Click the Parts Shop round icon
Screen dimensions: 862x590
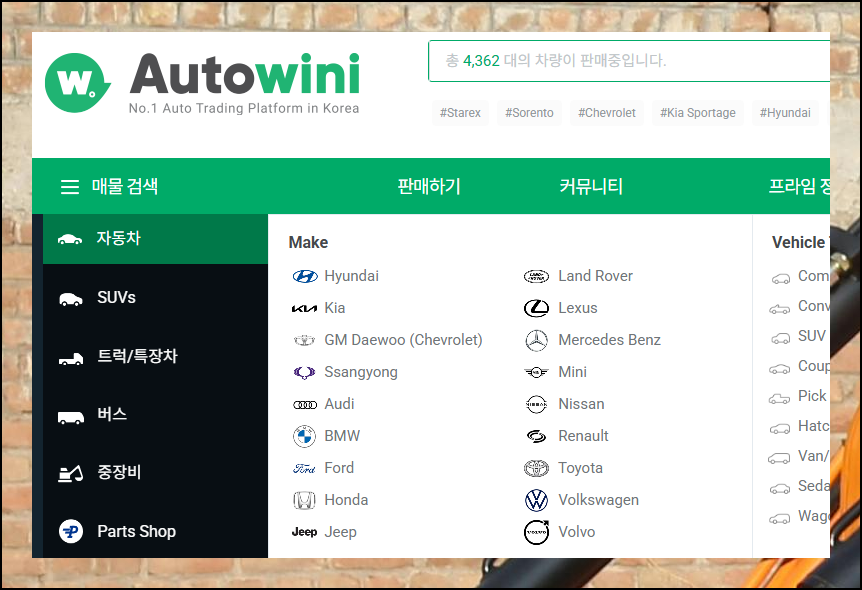71,531
